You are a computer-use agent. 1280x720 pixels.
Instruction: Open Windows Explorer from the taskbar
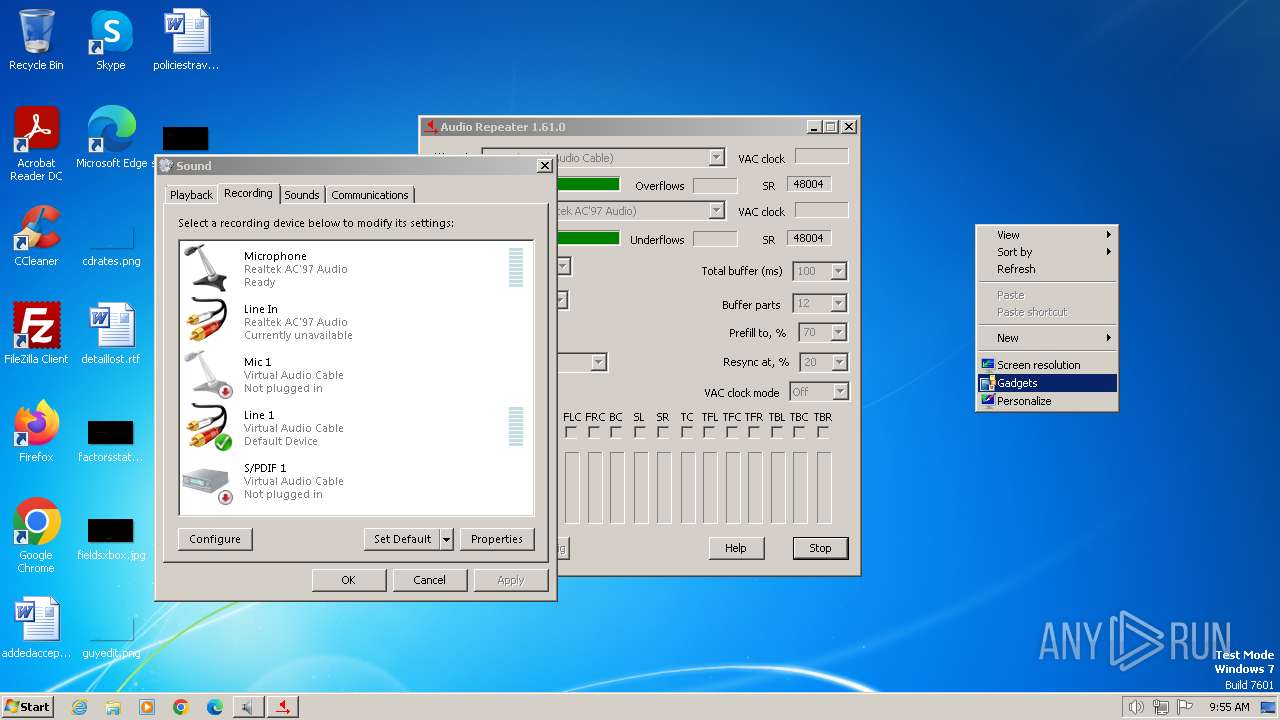[113, 707]
